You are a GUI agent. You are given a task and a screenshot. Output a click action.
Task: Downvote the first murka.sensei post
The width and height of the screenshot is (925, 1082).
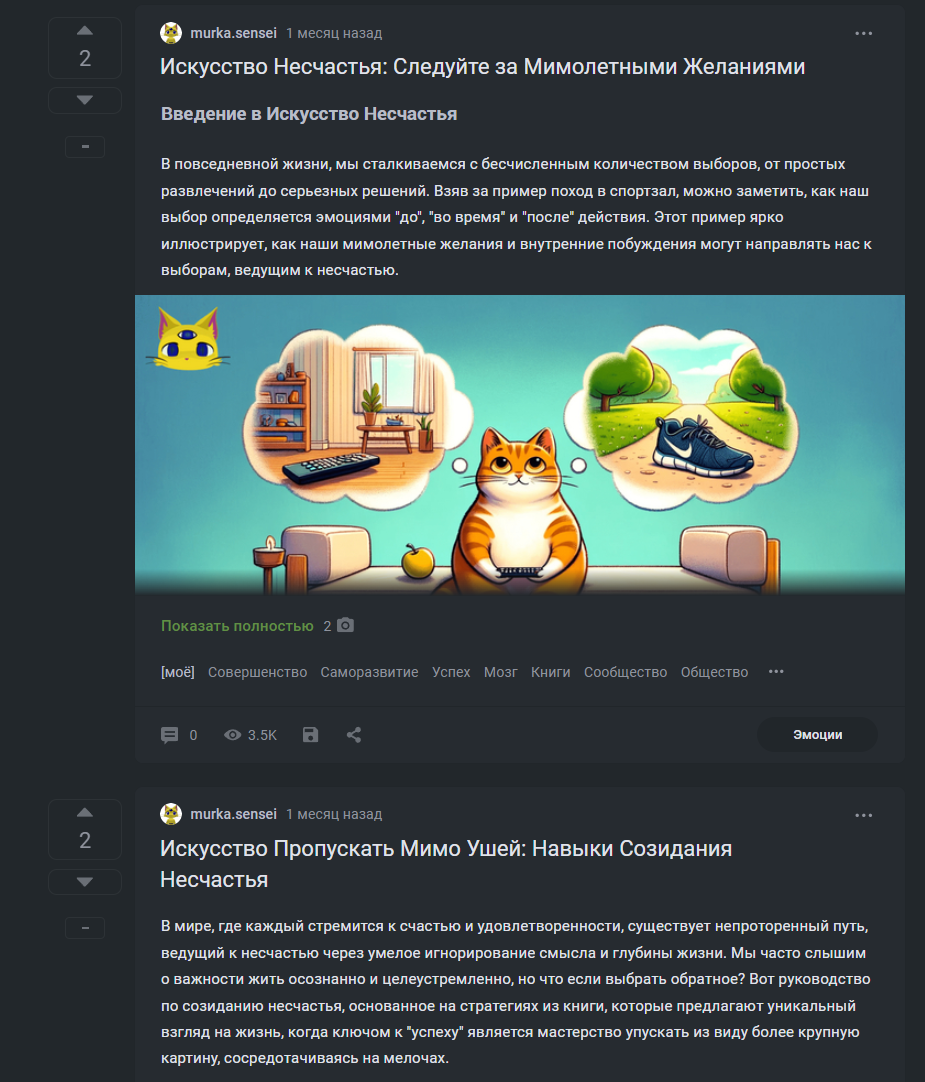click(x=85, y=100)
